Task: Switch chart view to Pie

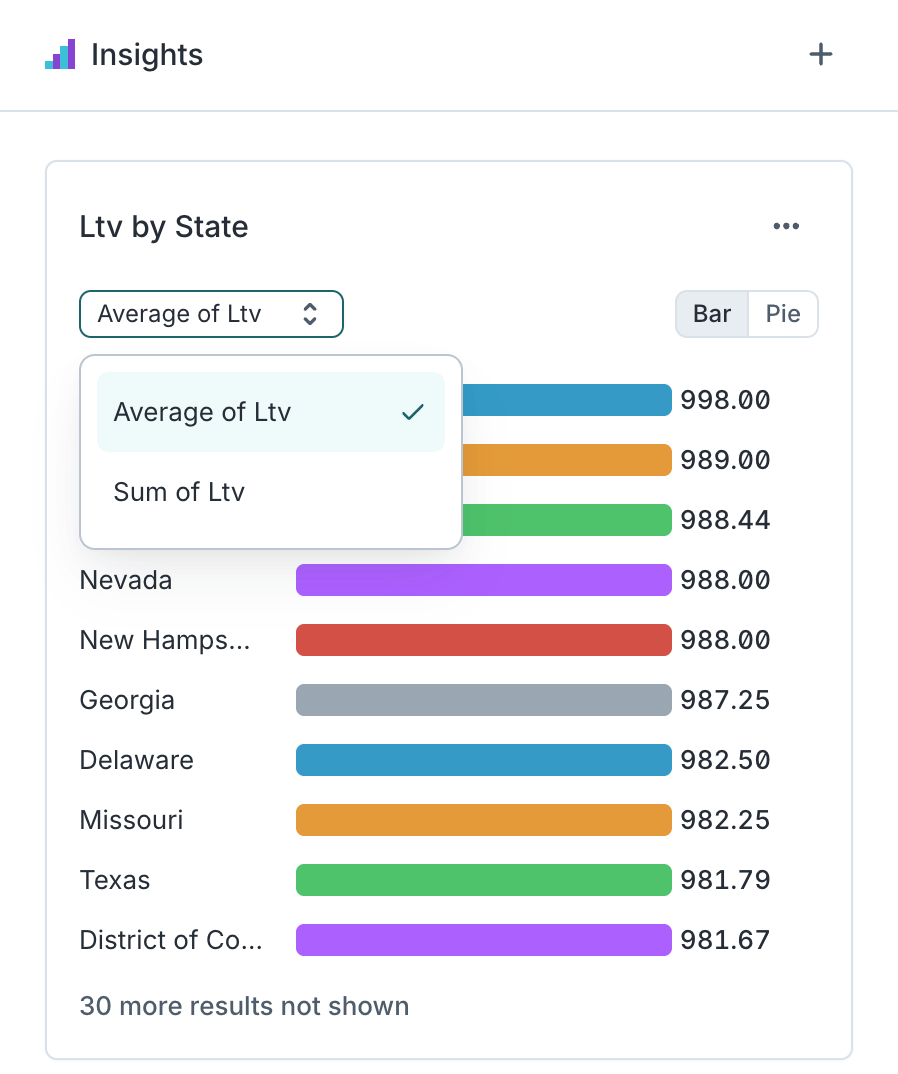Action: (783, 314)
